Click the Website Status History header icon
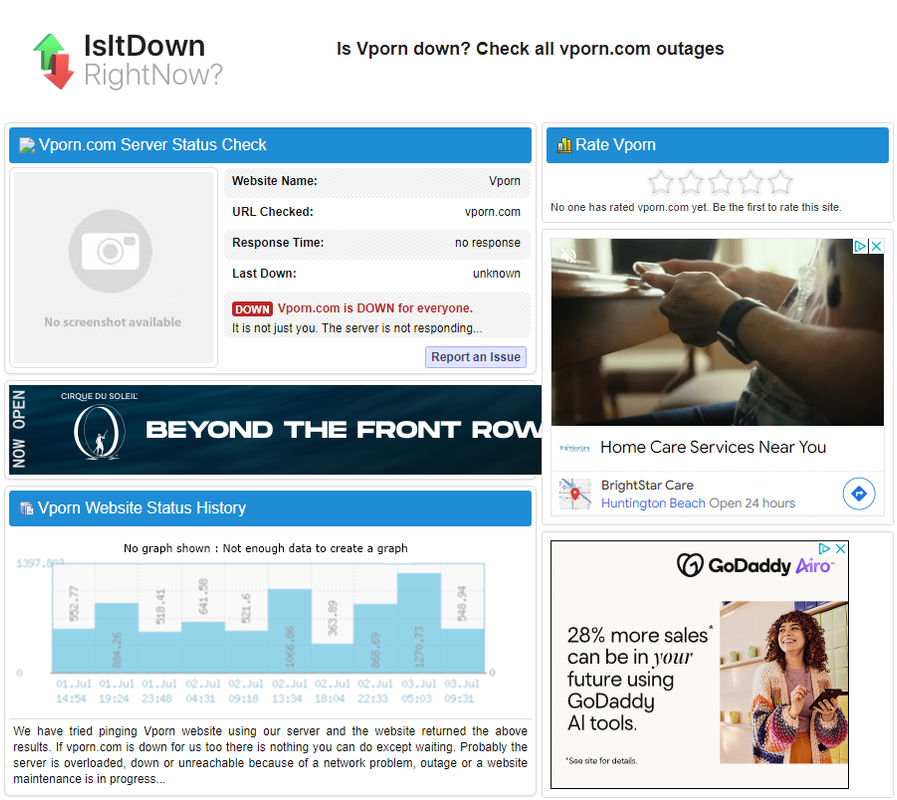 click(x=26, y=508)
